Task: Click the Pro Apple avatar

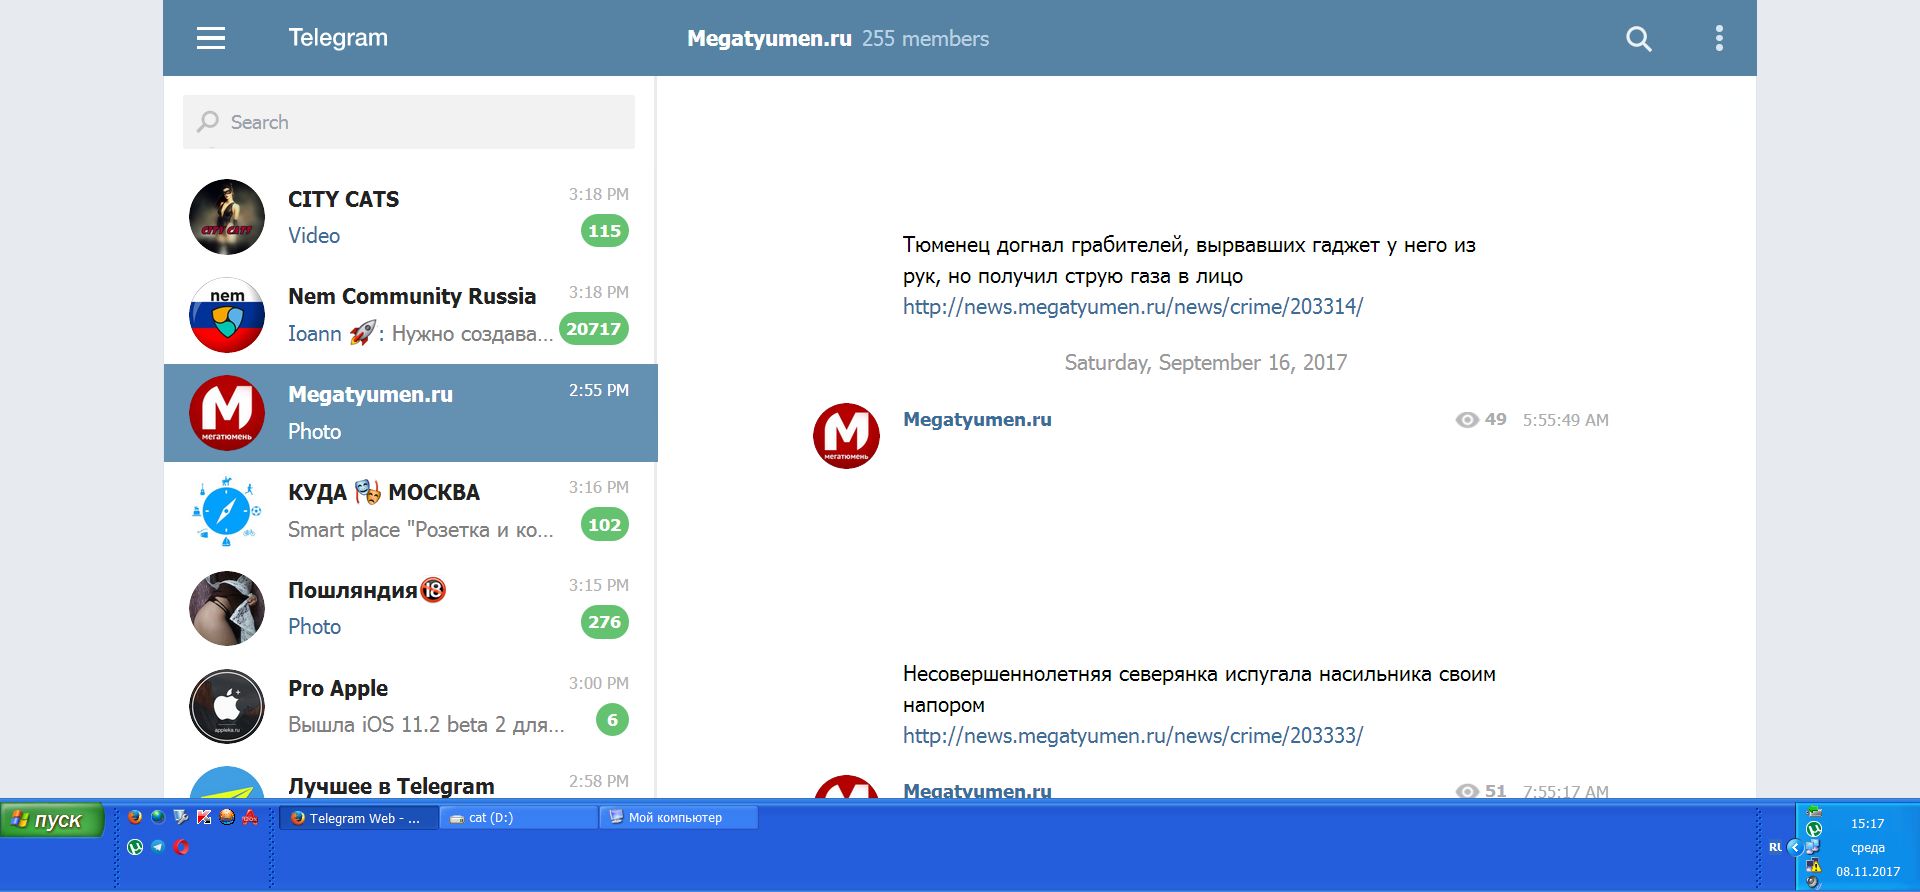Action: pyautogui.click(x=227, y=707)
